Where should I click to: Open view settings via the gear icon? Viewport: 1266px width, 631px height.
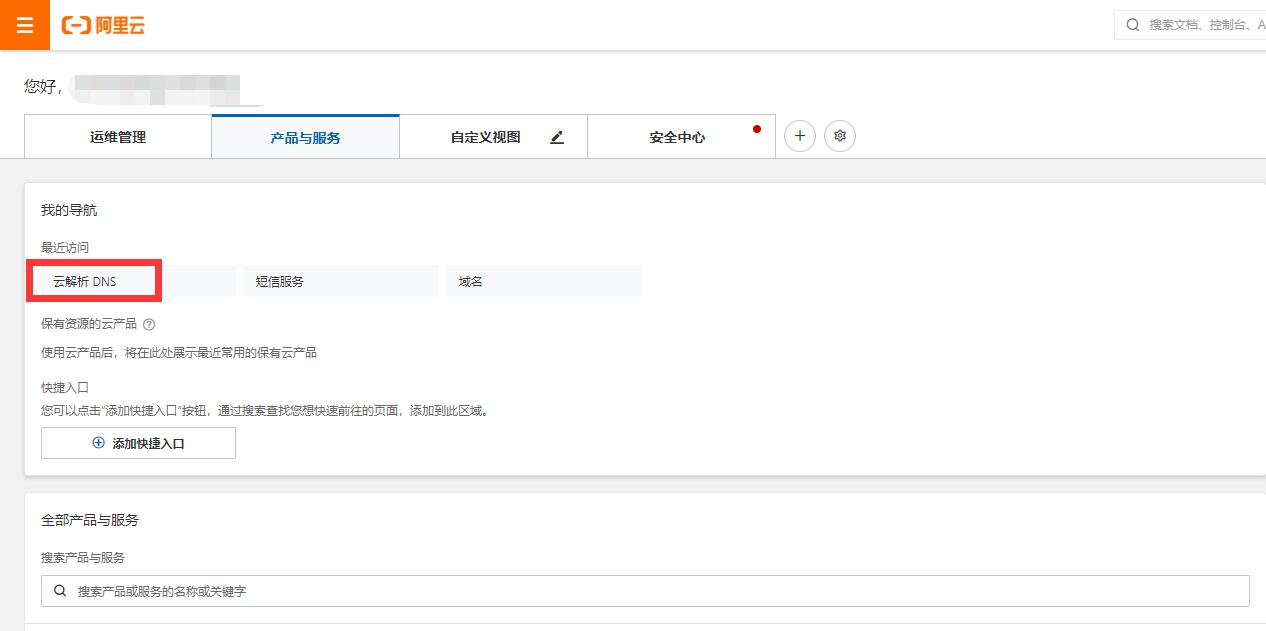click(840, 136)
